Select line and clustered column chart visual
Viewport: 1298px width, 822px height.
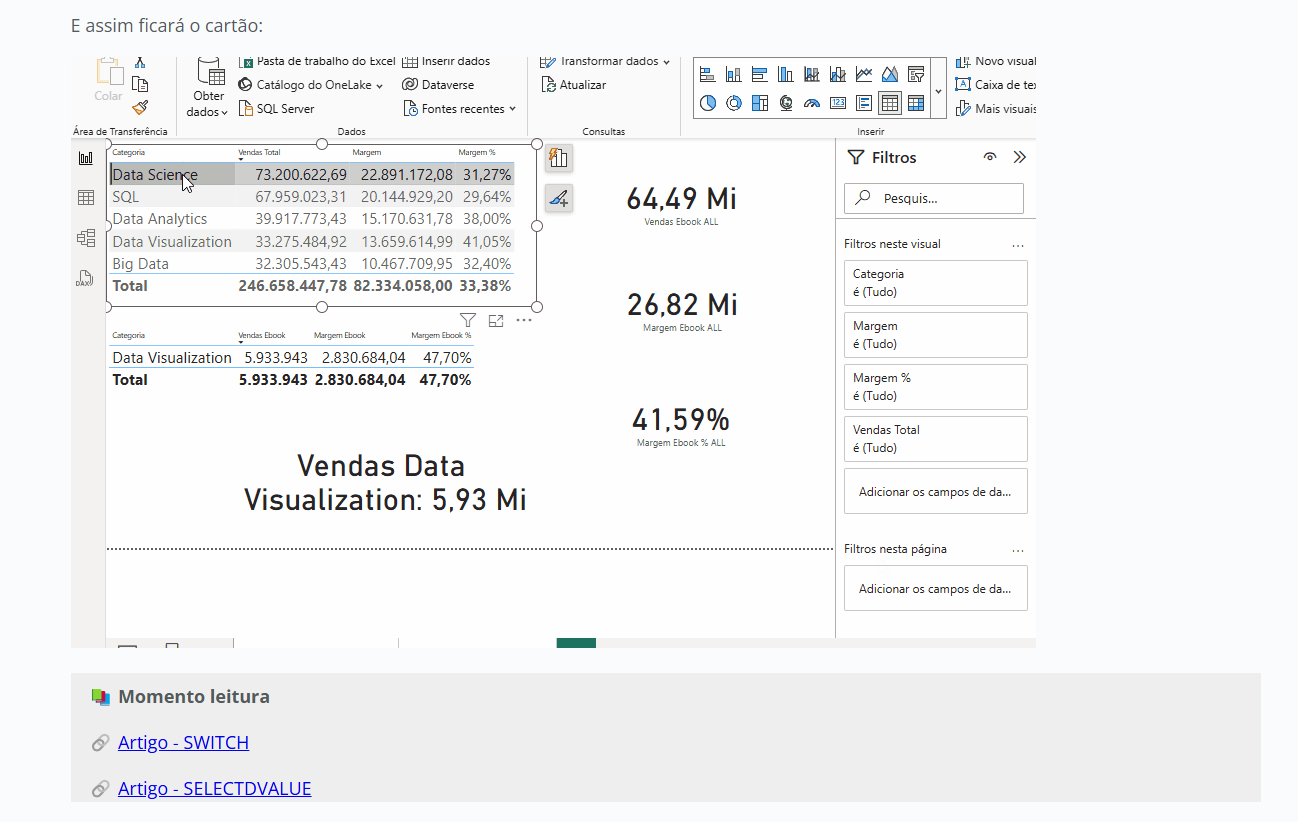click(838, 74)
